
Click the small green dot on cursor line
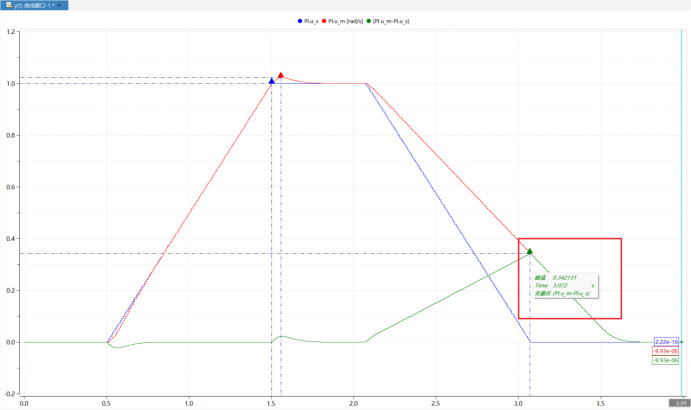(681, 342)
